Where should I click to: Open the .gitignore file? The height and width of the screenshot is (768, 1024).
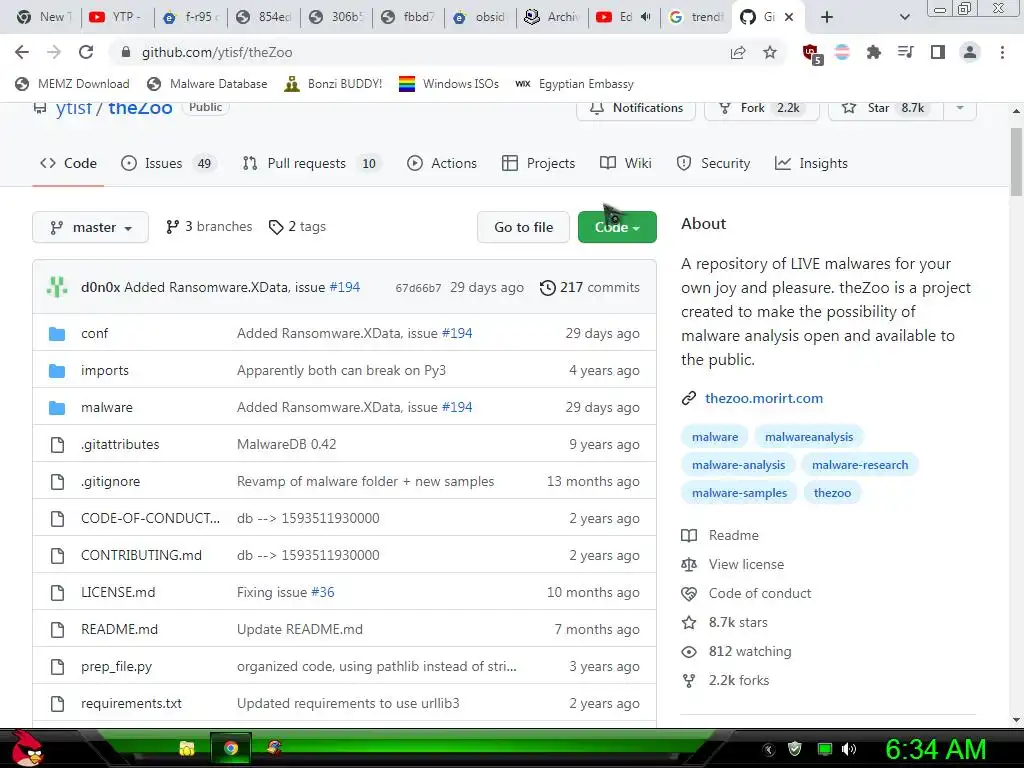(110, 481)
